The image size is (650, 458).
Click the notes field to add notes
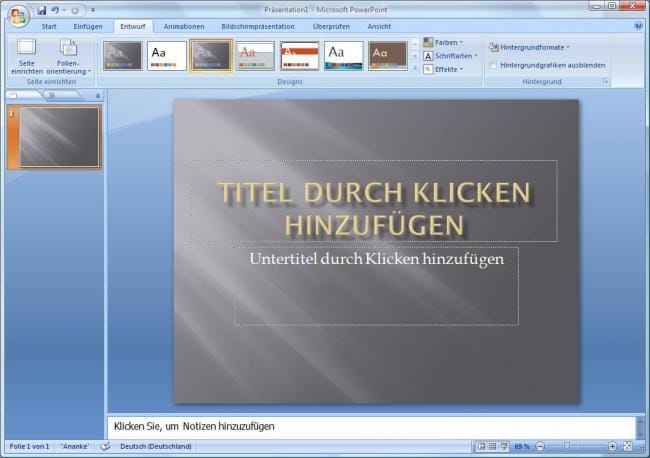(x=371, y=426)
